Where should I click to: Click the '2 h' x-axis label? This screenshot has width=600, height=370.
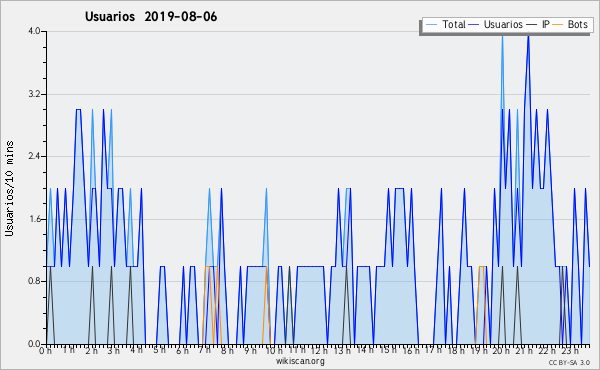pyautogui.click(x=91, y=351)
